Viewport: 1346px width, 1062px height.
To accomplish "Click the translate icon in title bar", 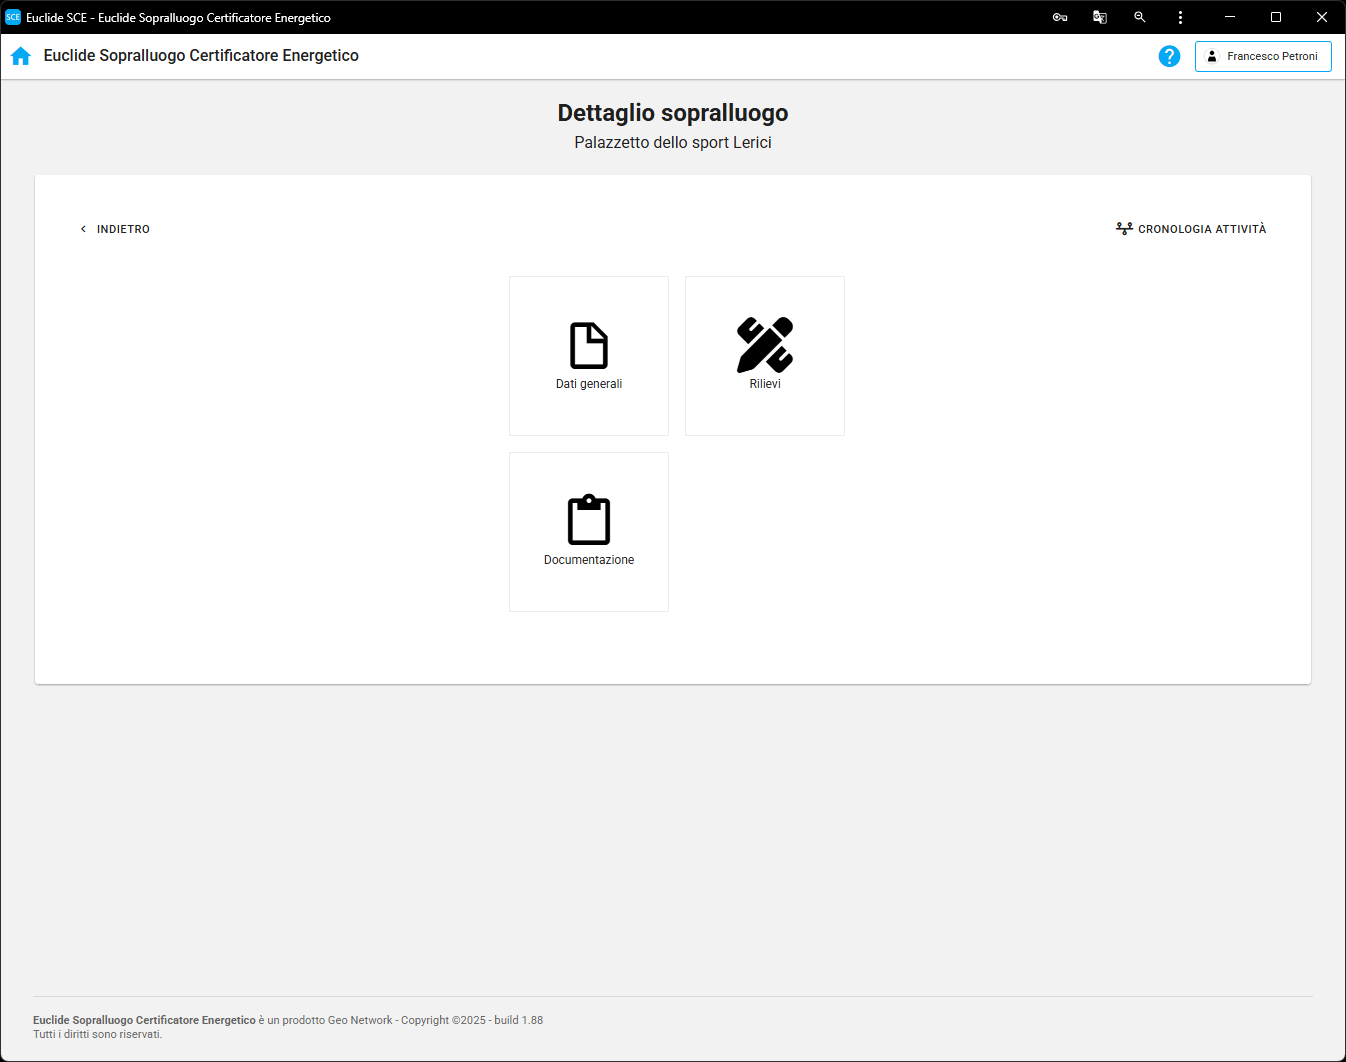I will (1100, 17).
